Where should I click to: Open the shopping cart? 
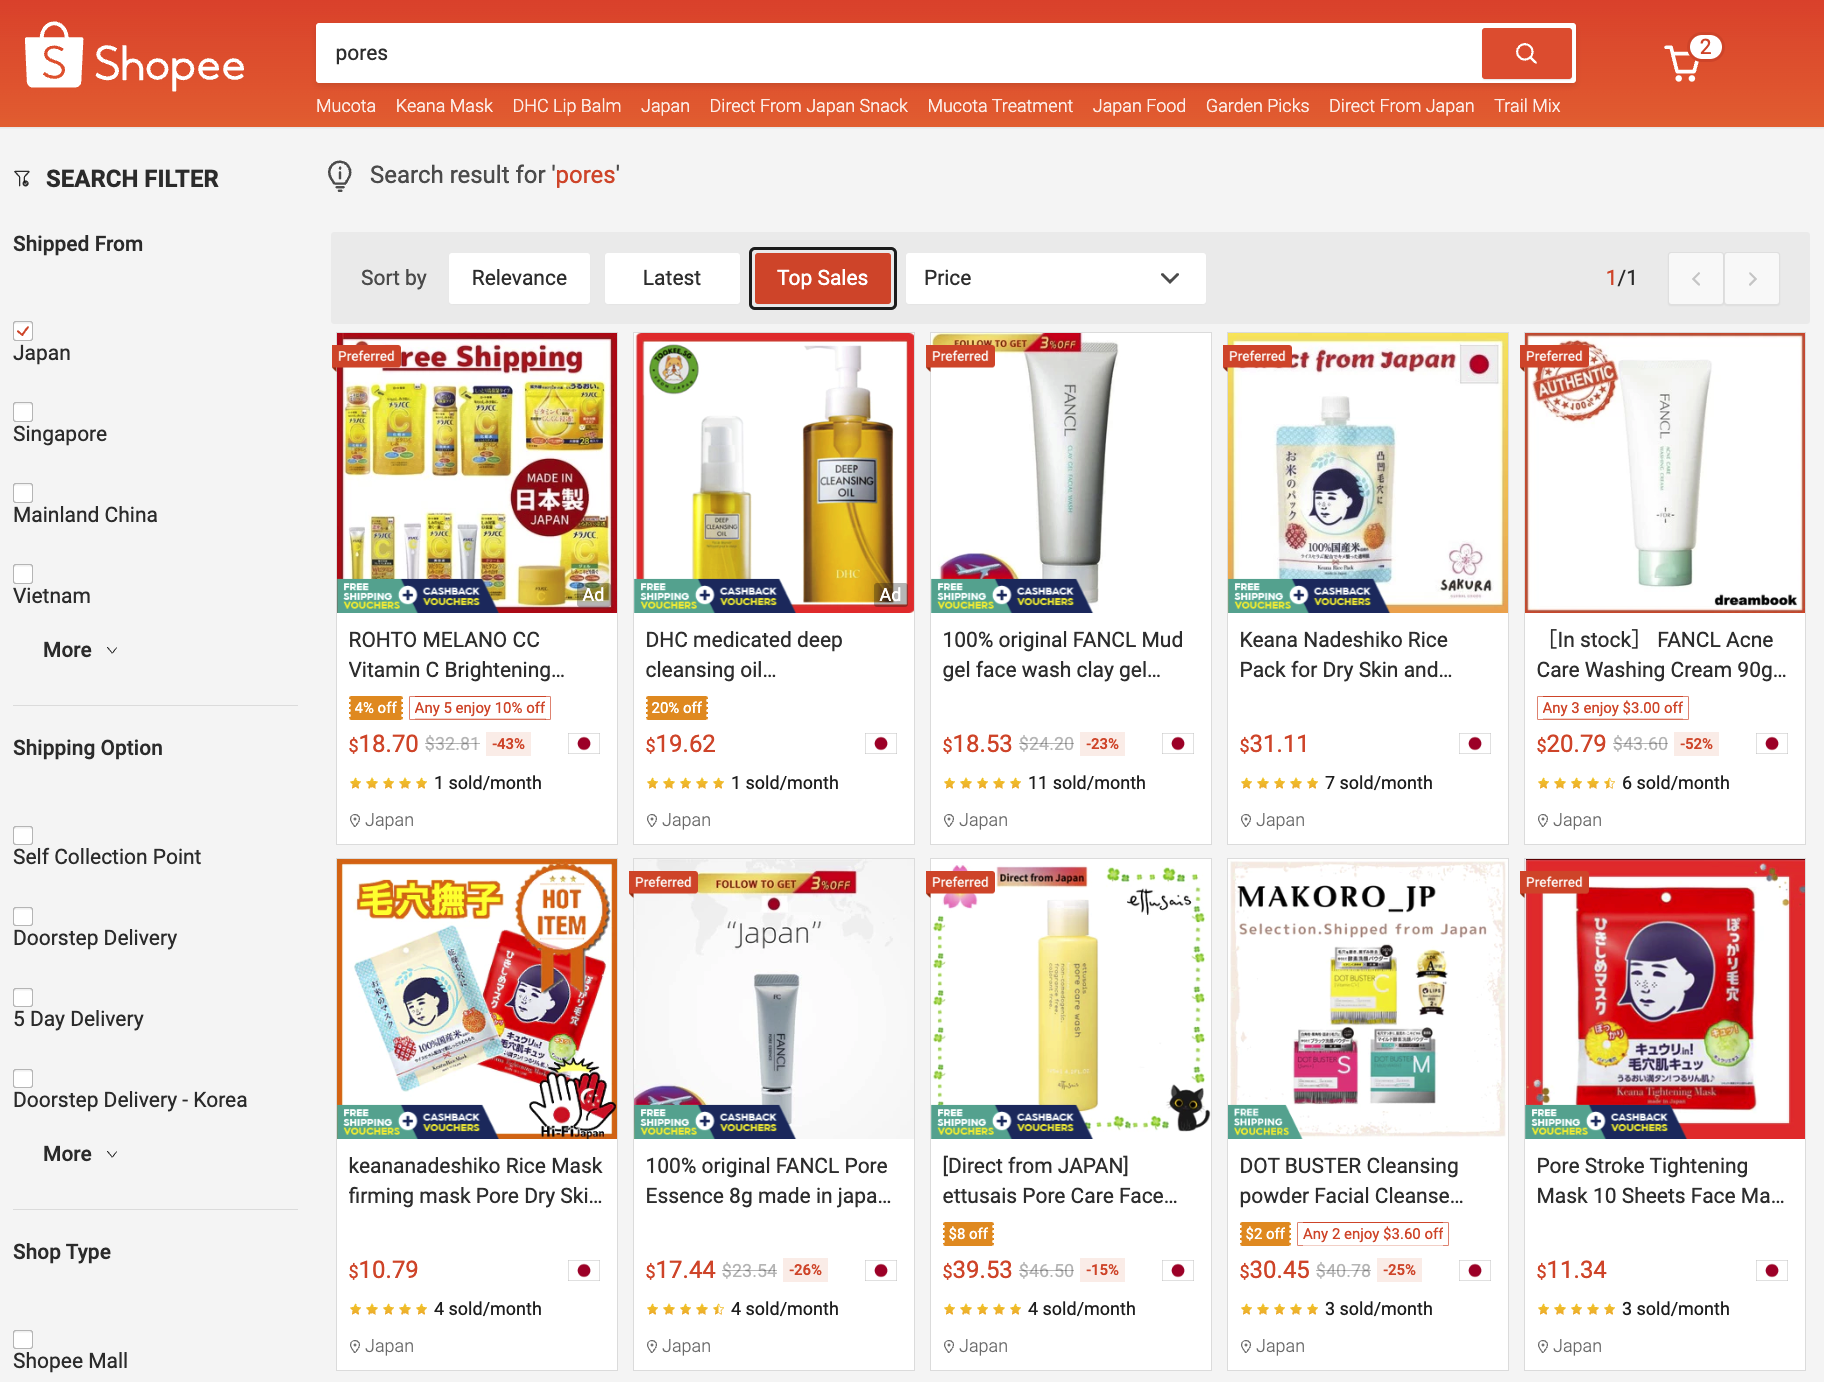1684,63
